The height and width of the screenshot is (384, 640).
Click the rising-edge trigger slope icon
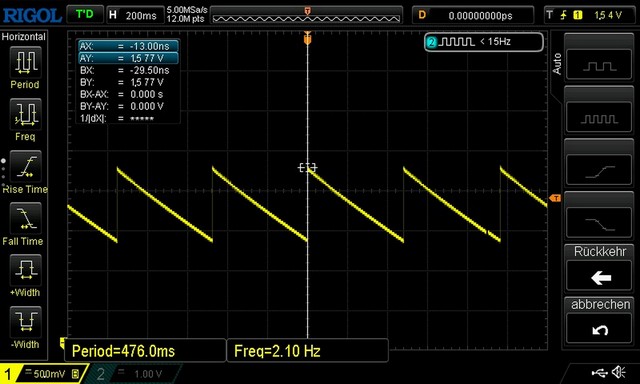tap(564, 16)
